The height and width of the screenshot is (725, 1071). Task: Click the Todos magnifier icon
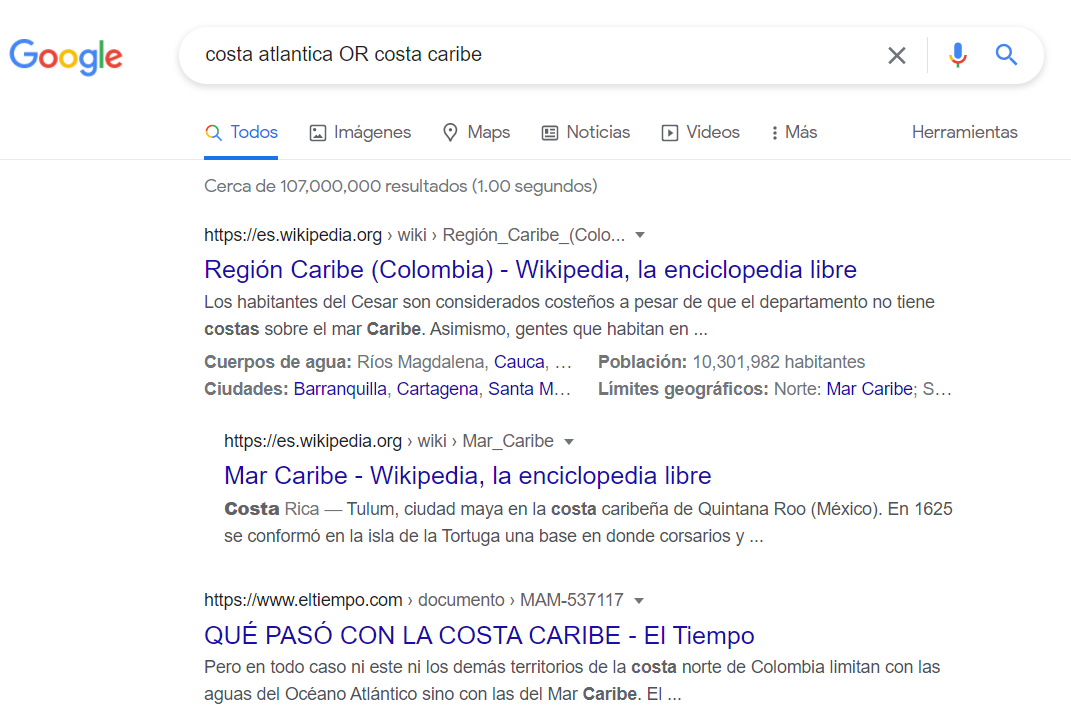(213, 133)
